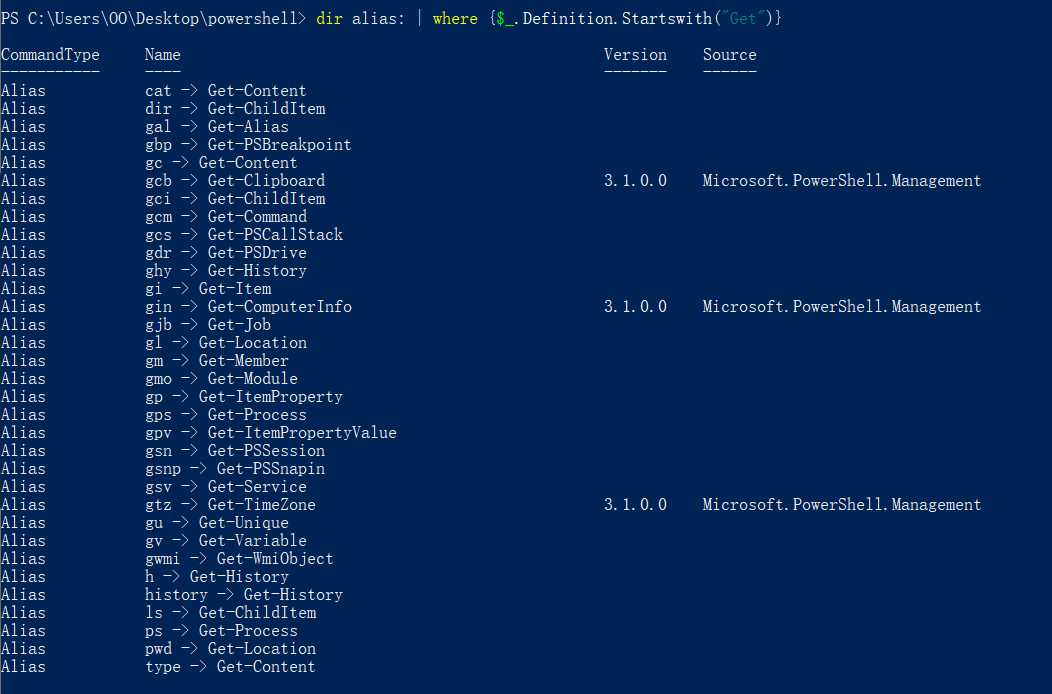This screenshot has width=1052, height=694.
Task: Click the gal -> Get-Alias entry
Action: point(217,127)
